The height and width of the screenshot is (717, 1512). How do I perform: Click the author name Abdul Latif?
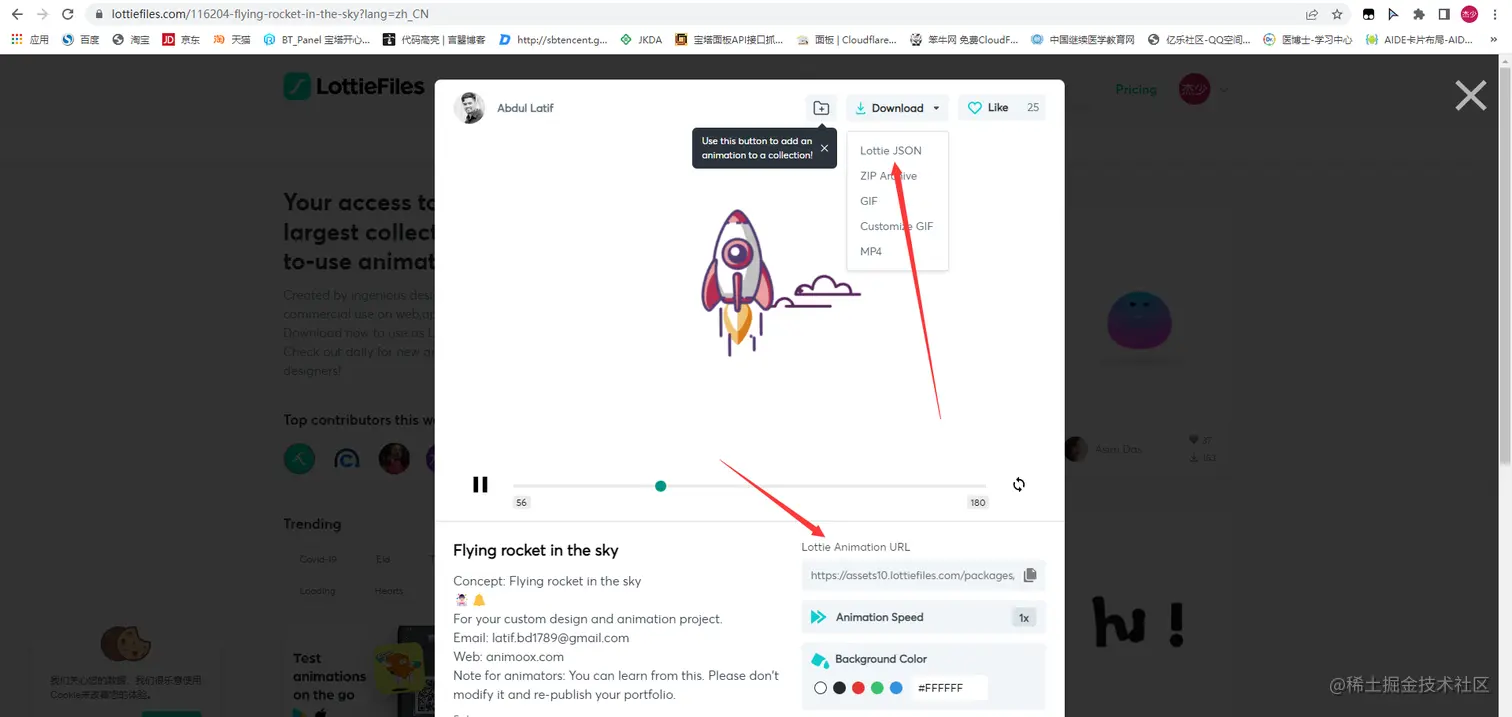click(x=525, y=108)
